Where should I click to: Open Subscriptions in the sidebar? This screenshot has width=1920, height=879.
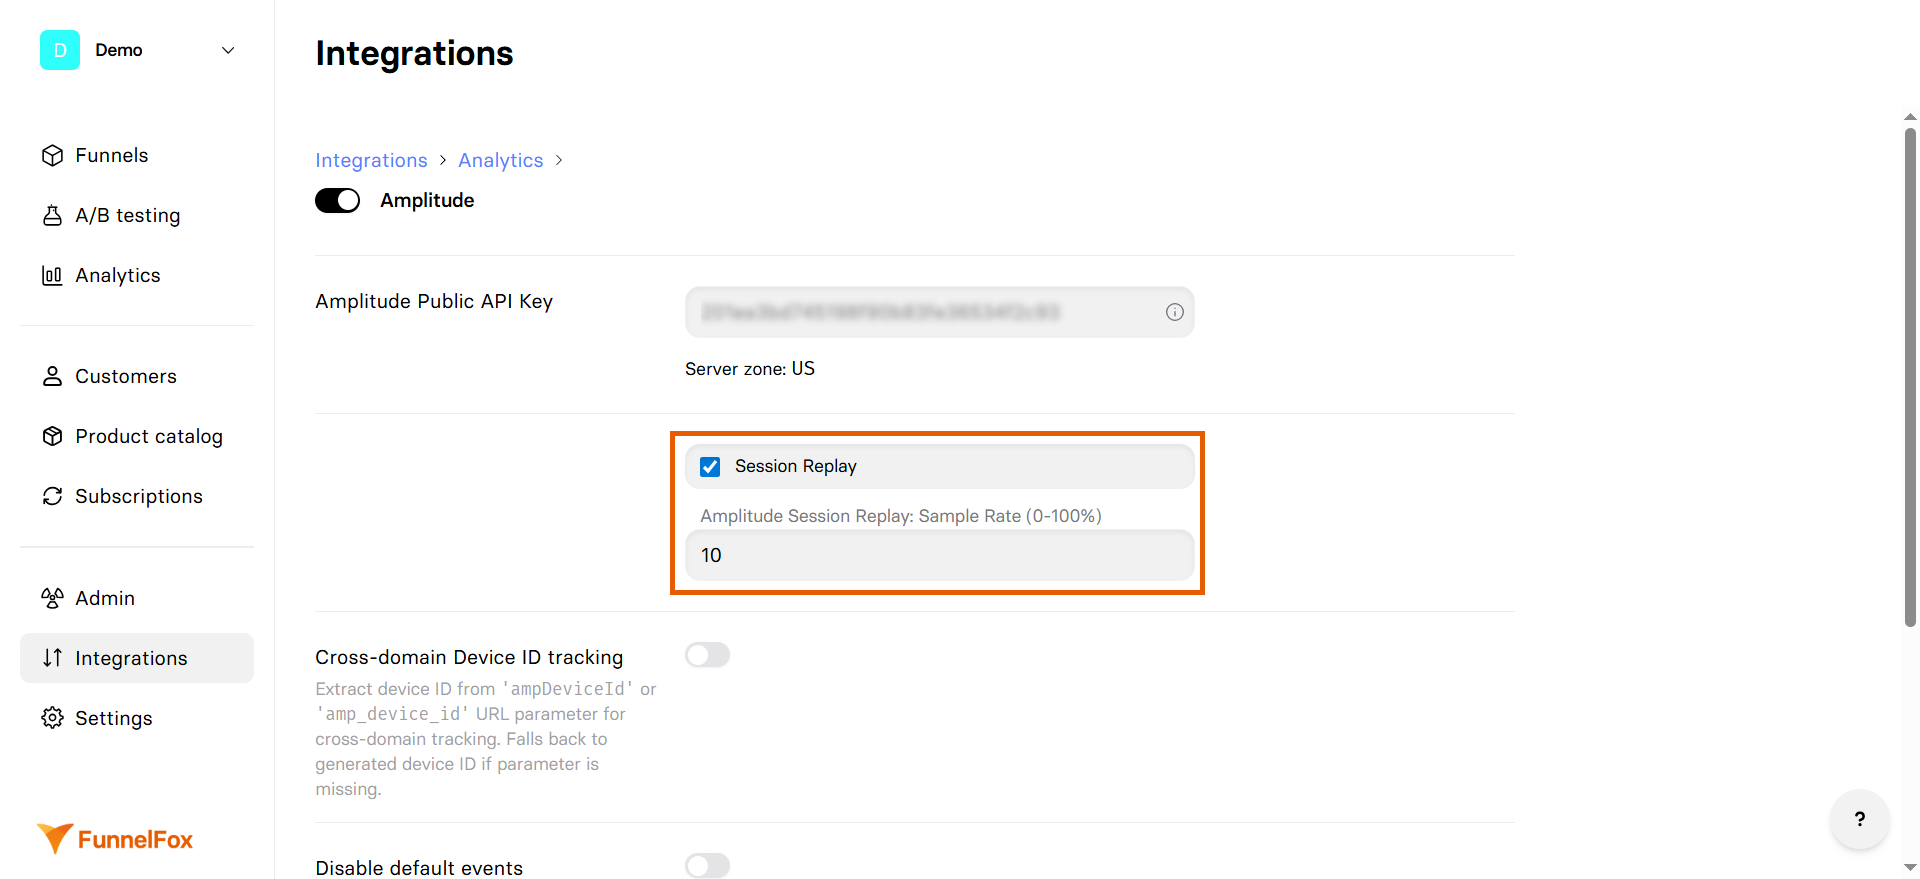coord(137,496)
